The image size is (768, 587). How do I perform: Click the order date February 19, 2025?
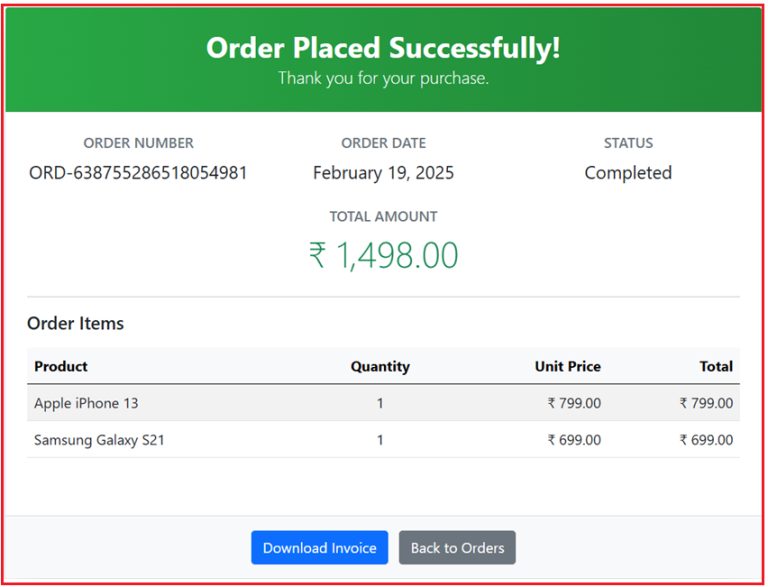tap(383, 173)
